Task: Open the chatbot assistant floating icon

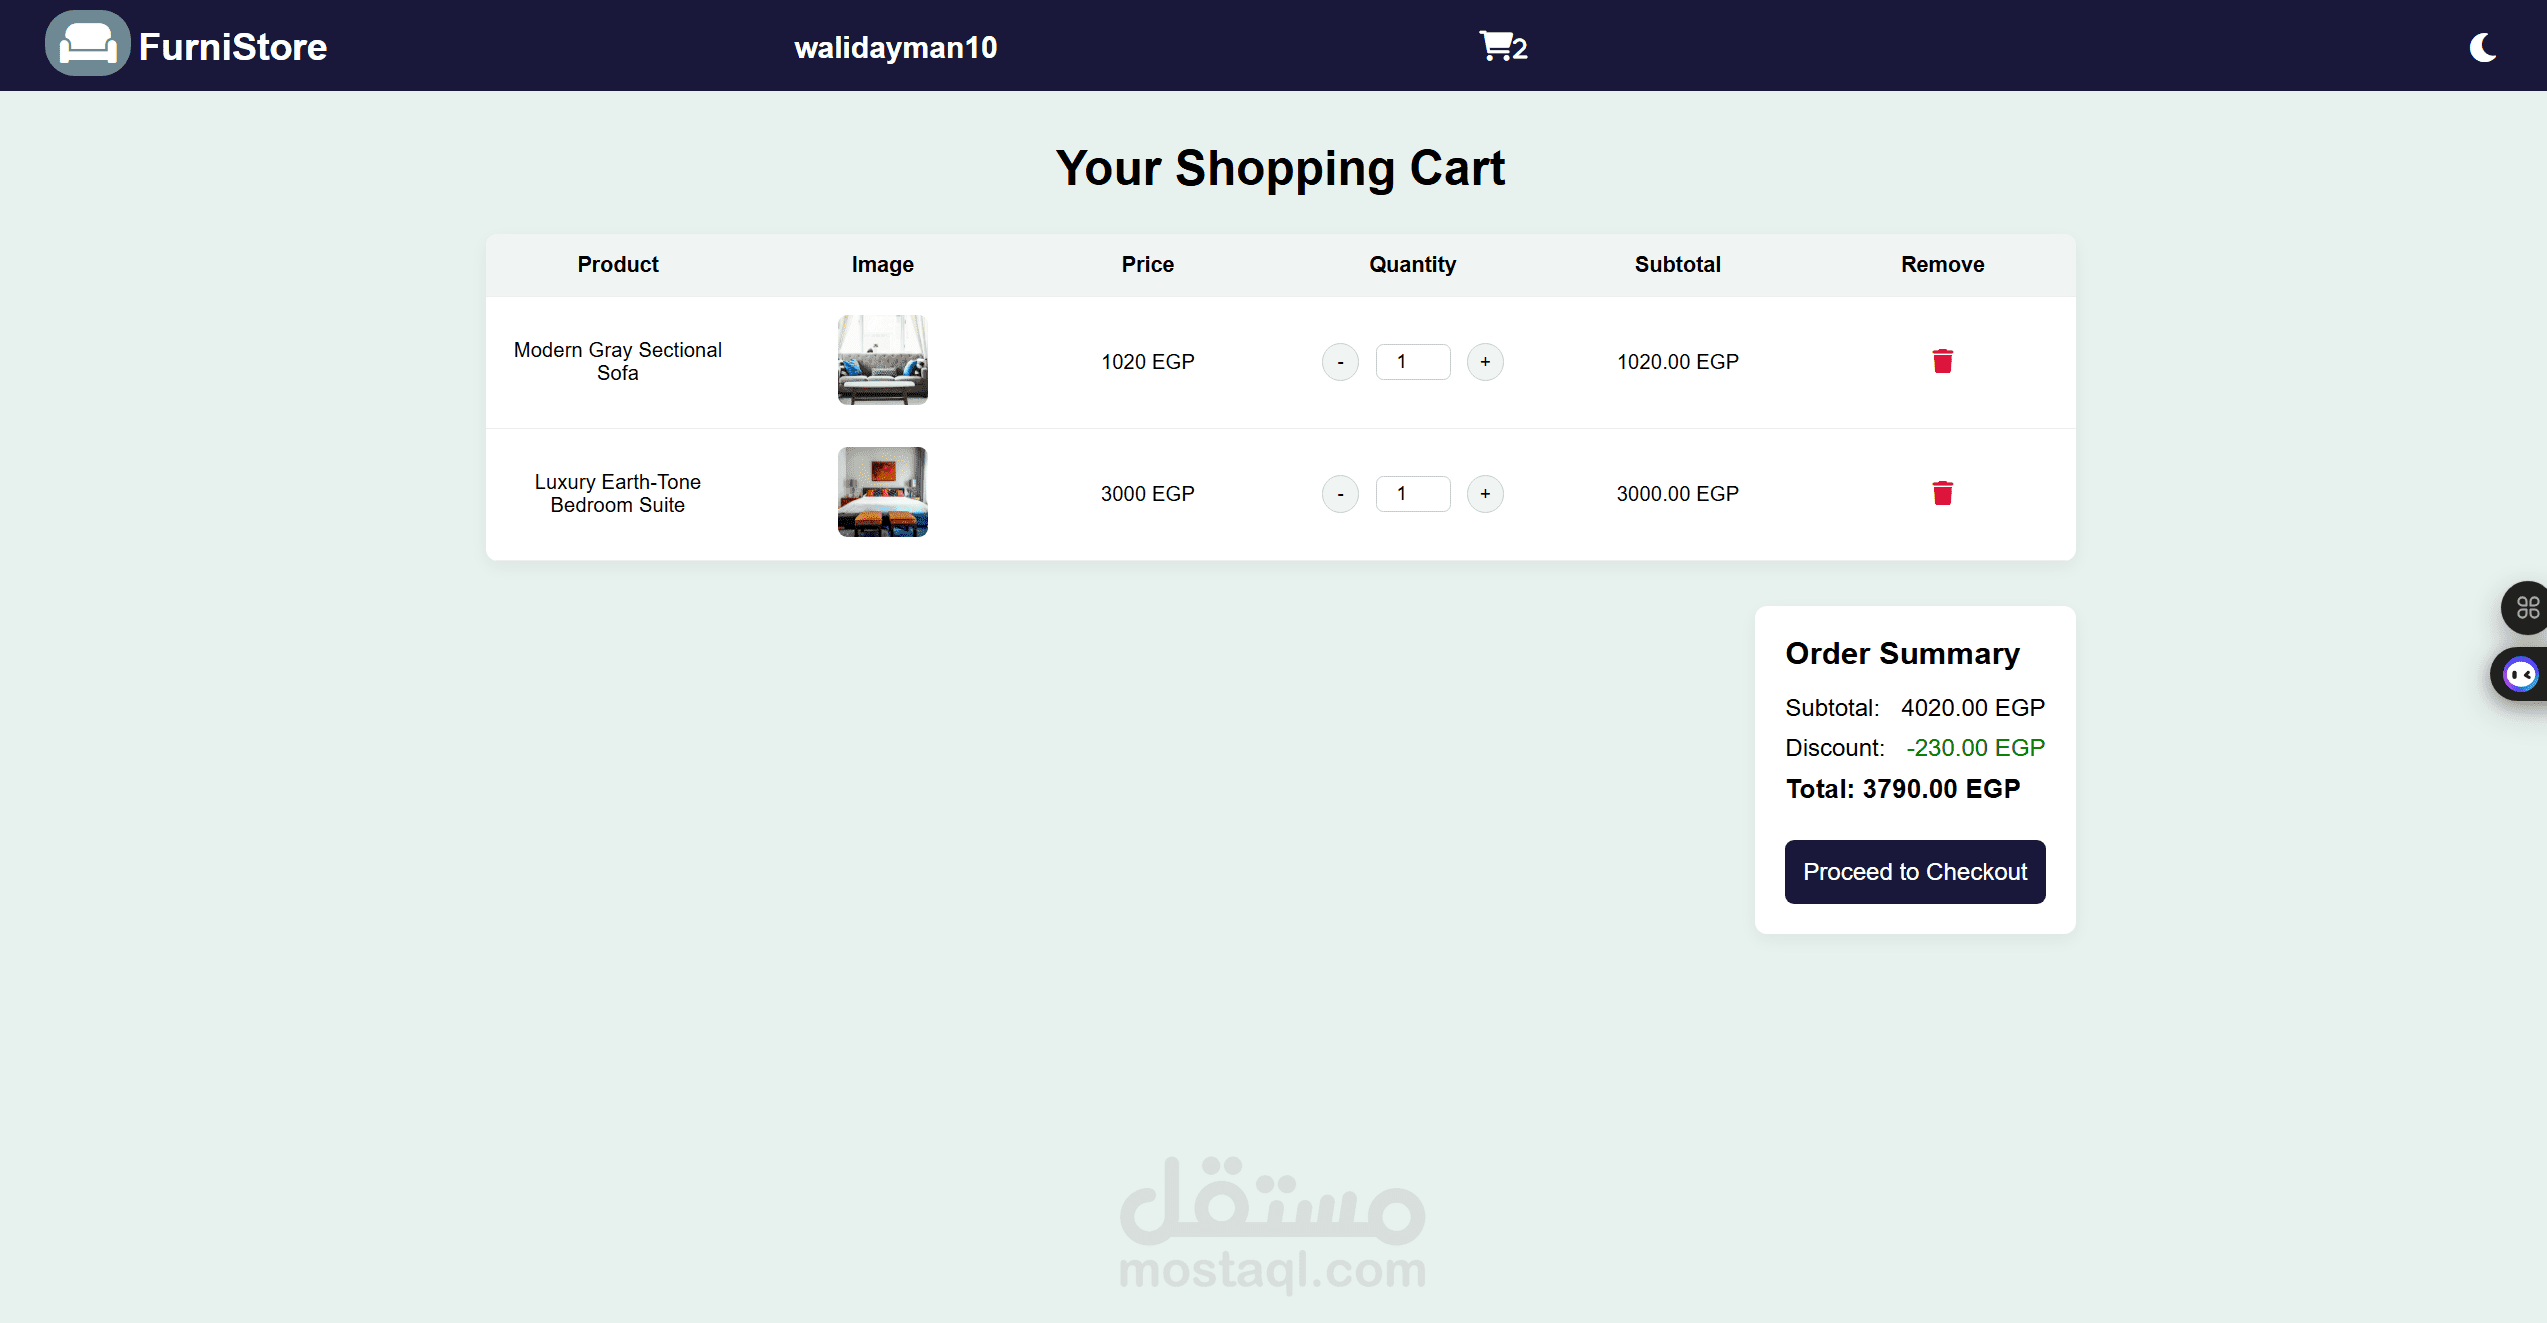Action: point(2520,675)
